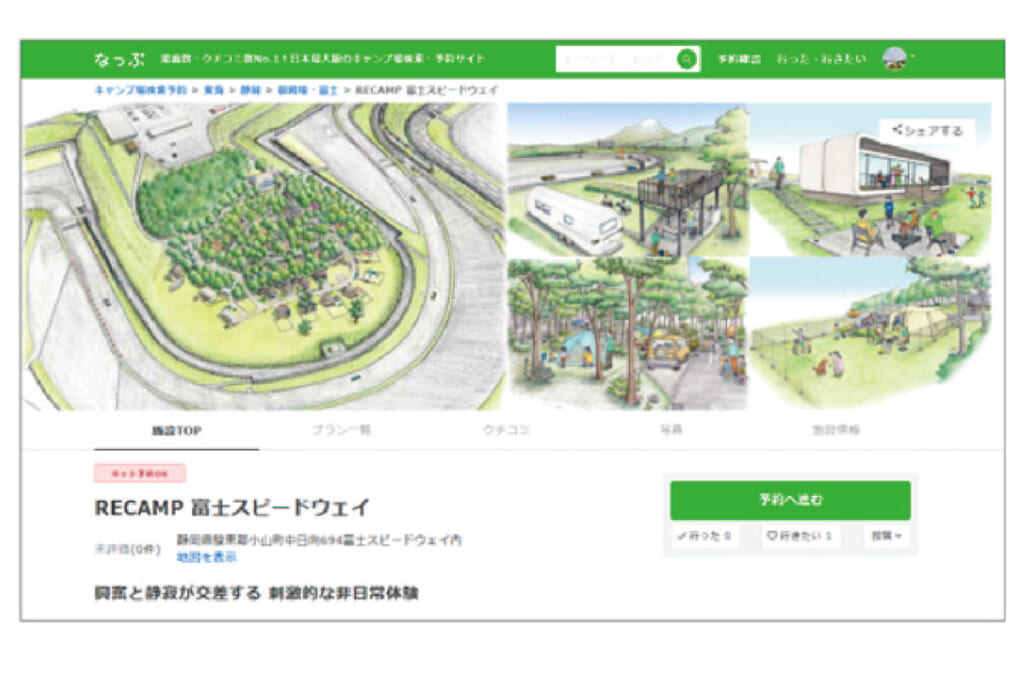Click the green search magnifier button
This screenshot has width=1024, height=683.
pos(686,59)
